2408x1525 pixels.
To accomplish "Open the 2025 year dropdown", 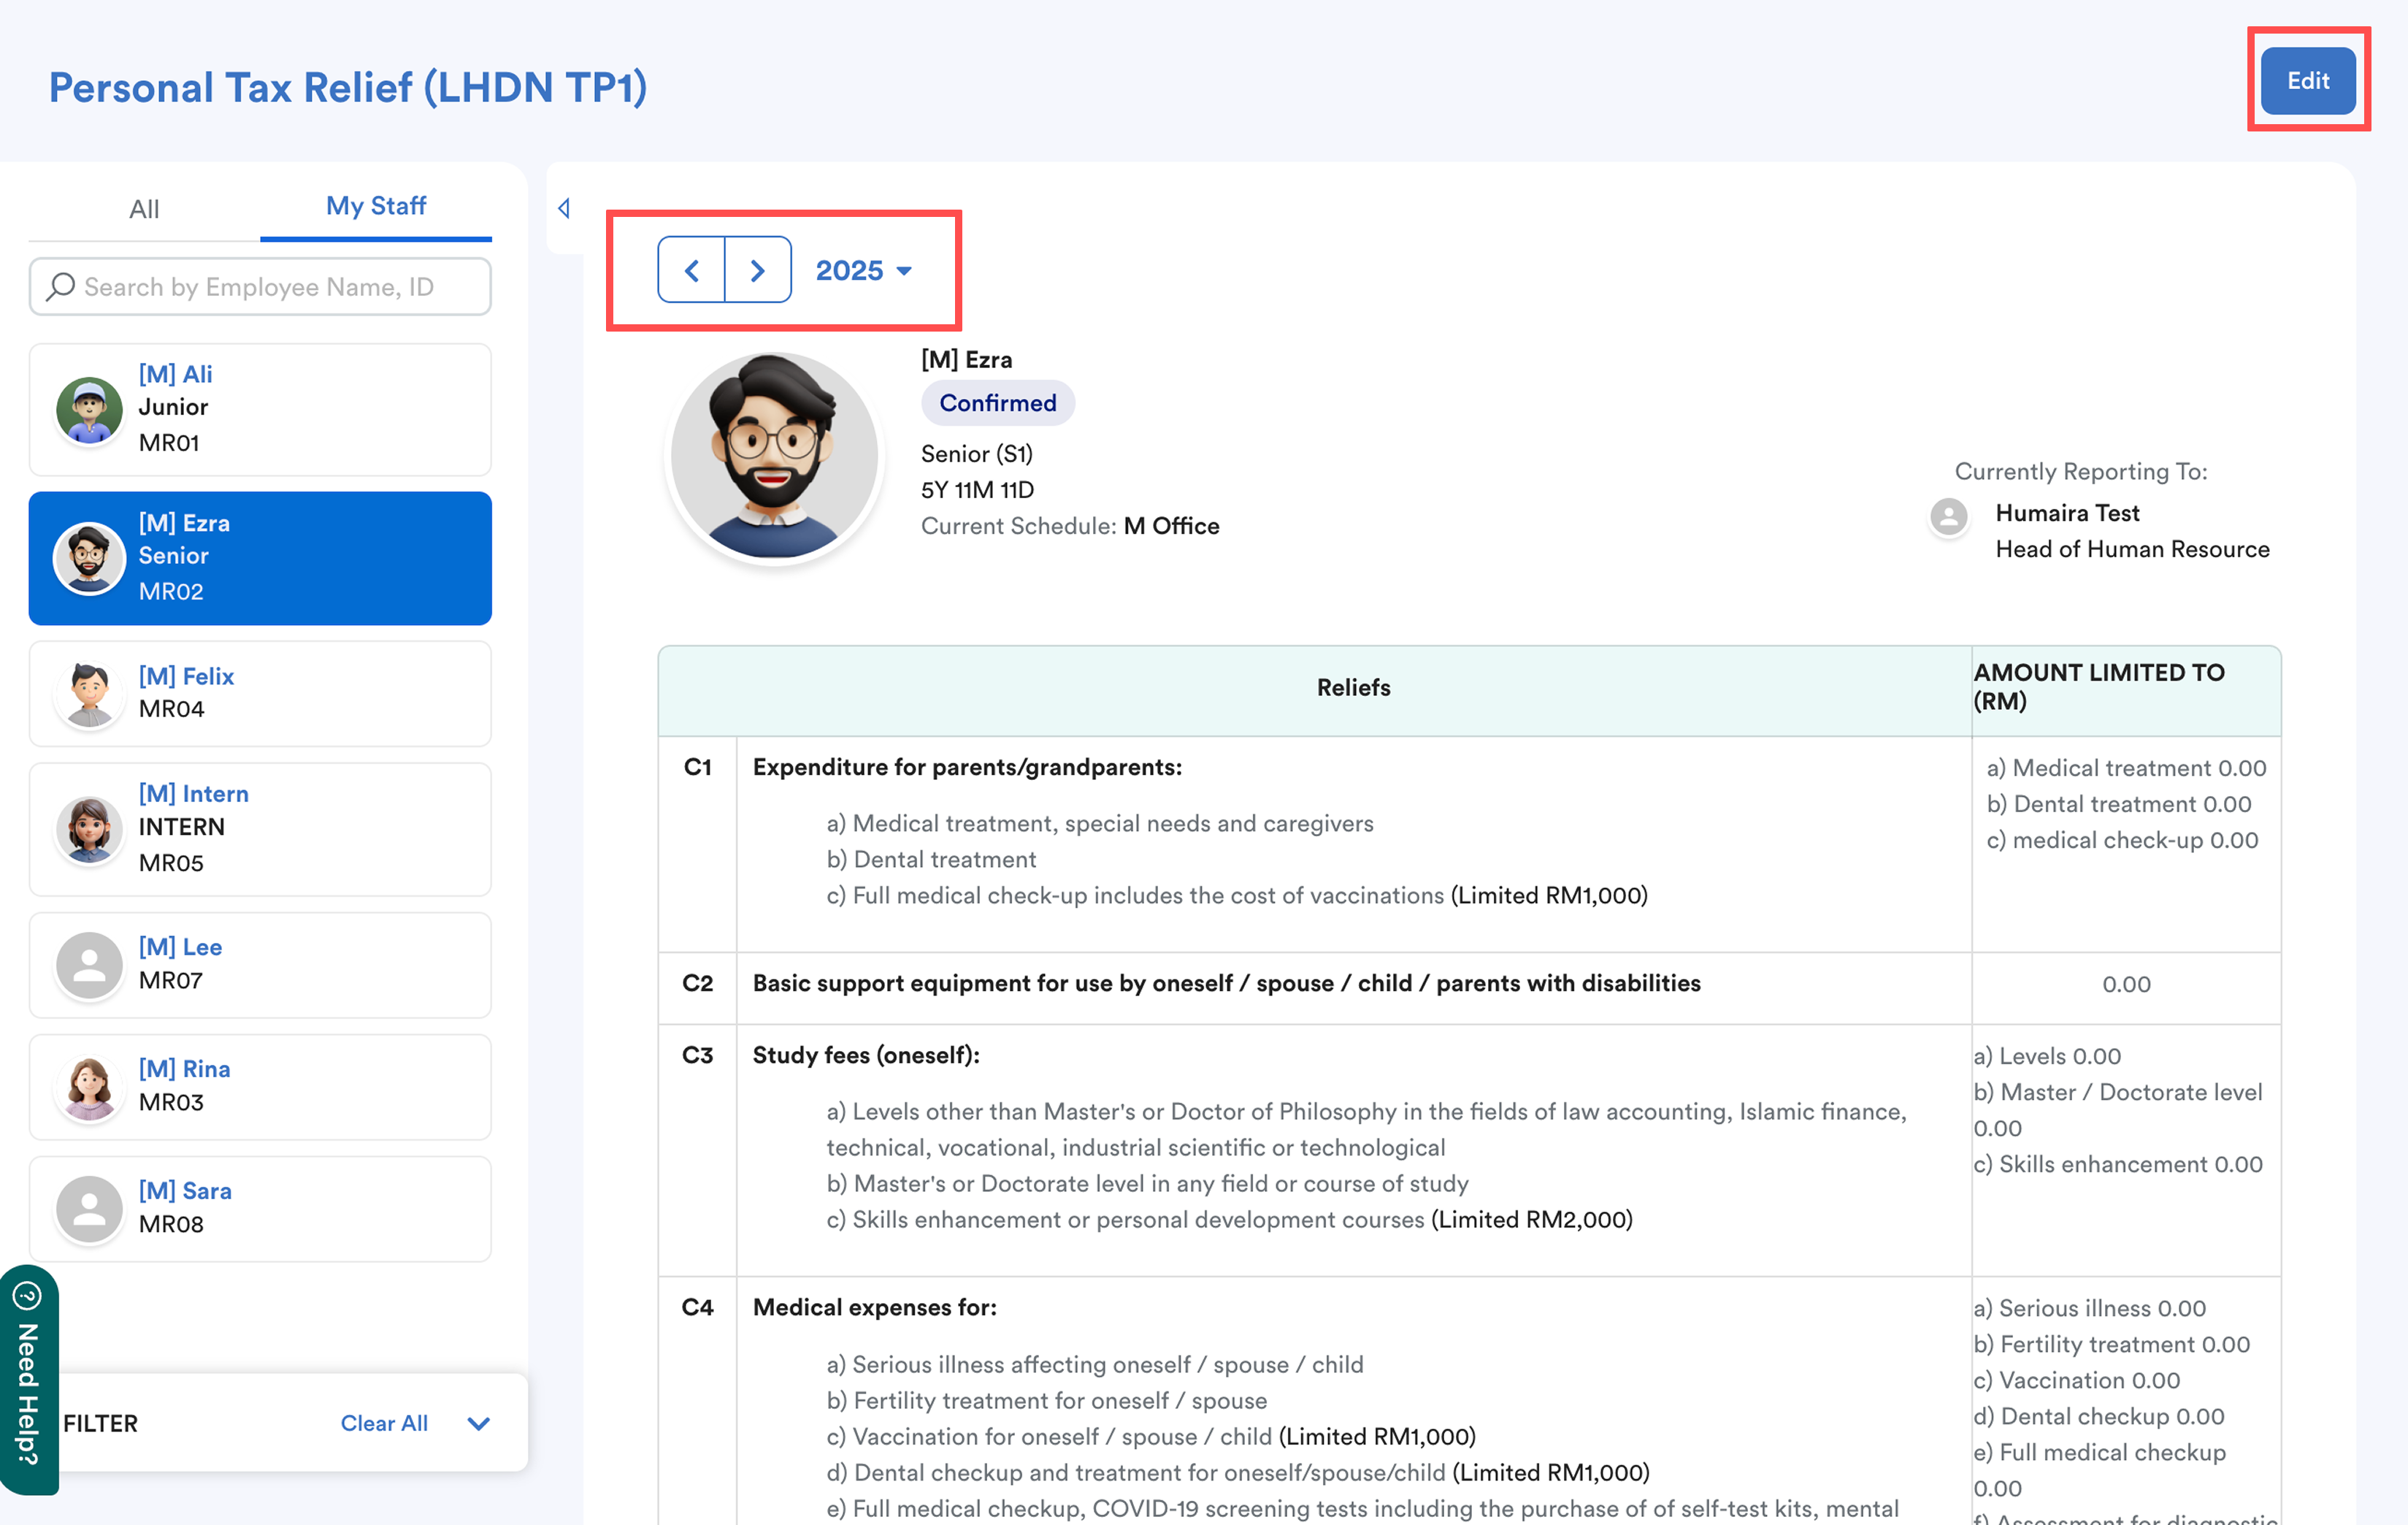I will (x=863, y=270).
